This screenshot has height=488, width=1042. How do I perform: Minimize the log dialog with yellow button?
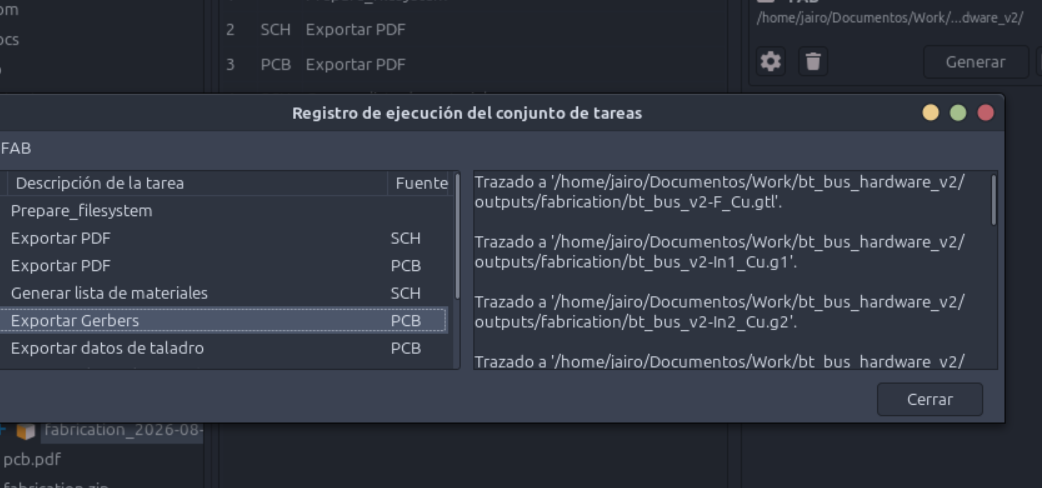click(x=930, y=113)
